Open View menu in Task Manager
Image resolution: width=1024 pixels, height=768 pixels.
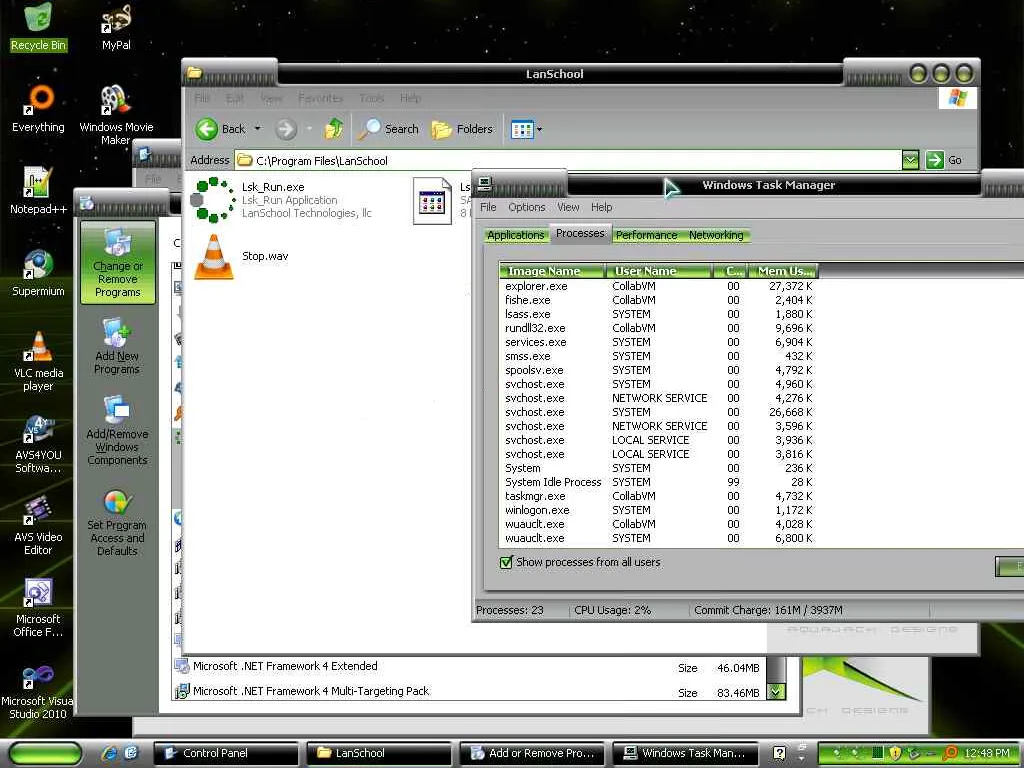pos(568,207)
